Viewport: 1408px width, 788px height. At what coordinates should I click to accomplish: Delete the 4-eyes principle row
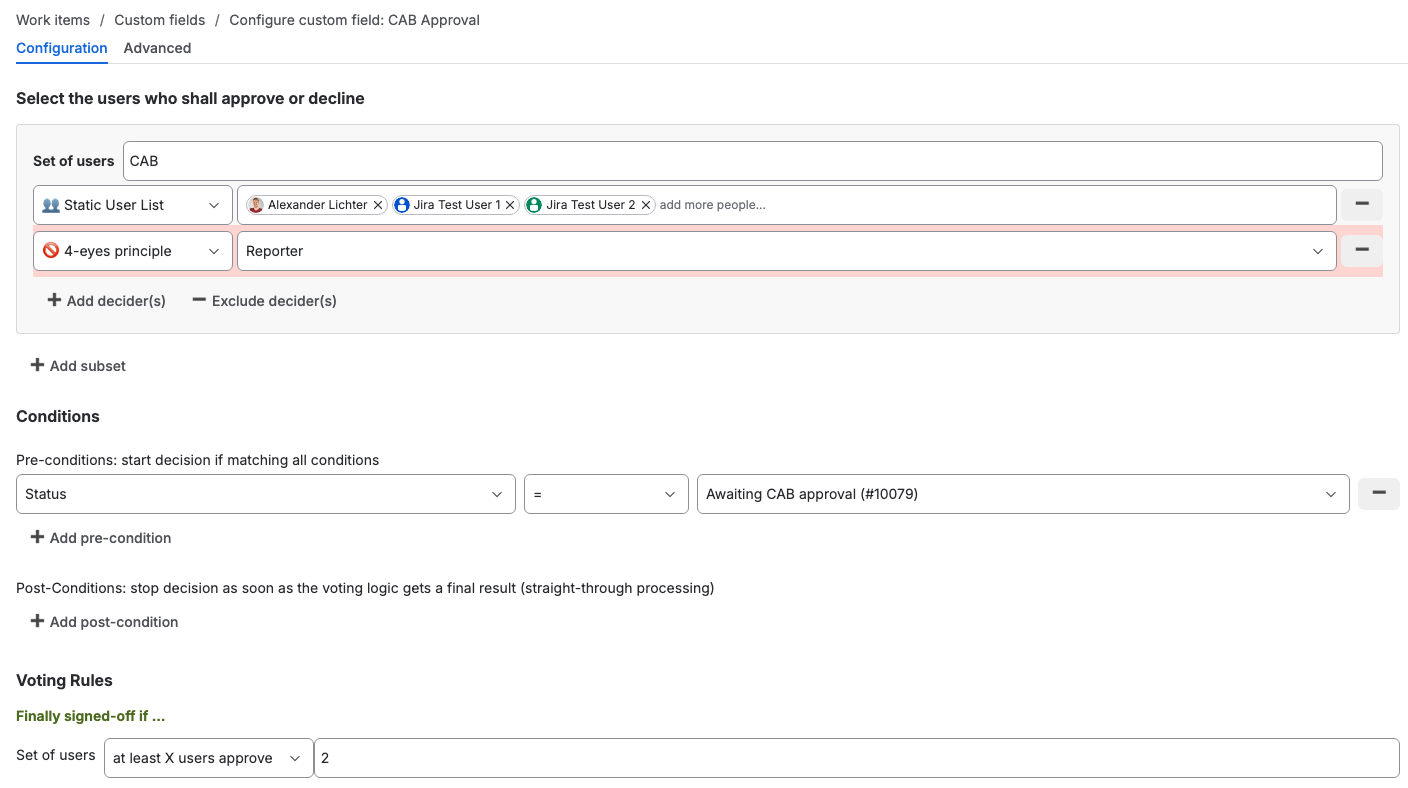point(1361,251)
